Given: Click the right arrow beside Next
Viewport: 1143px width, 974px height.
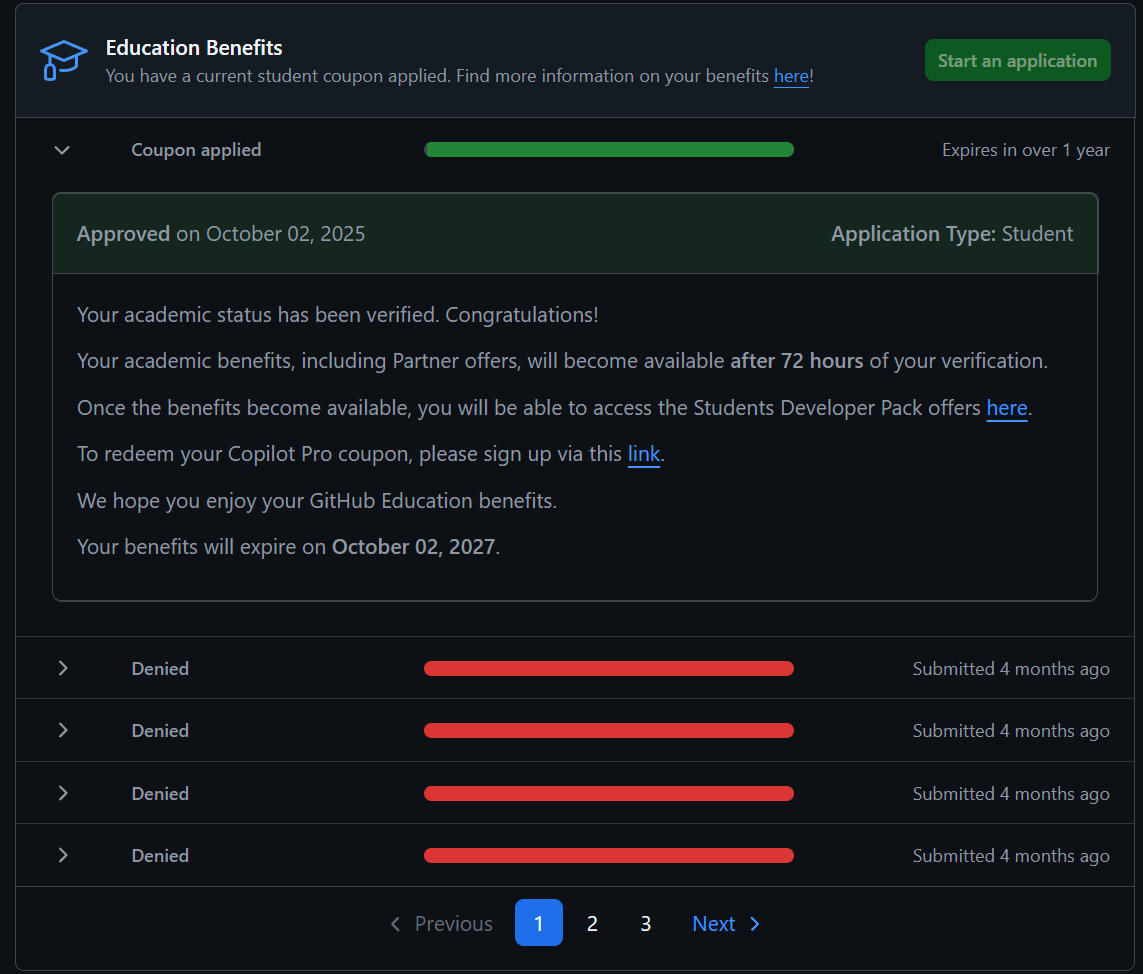Looking at the screenshot, I should click(755, 924).
